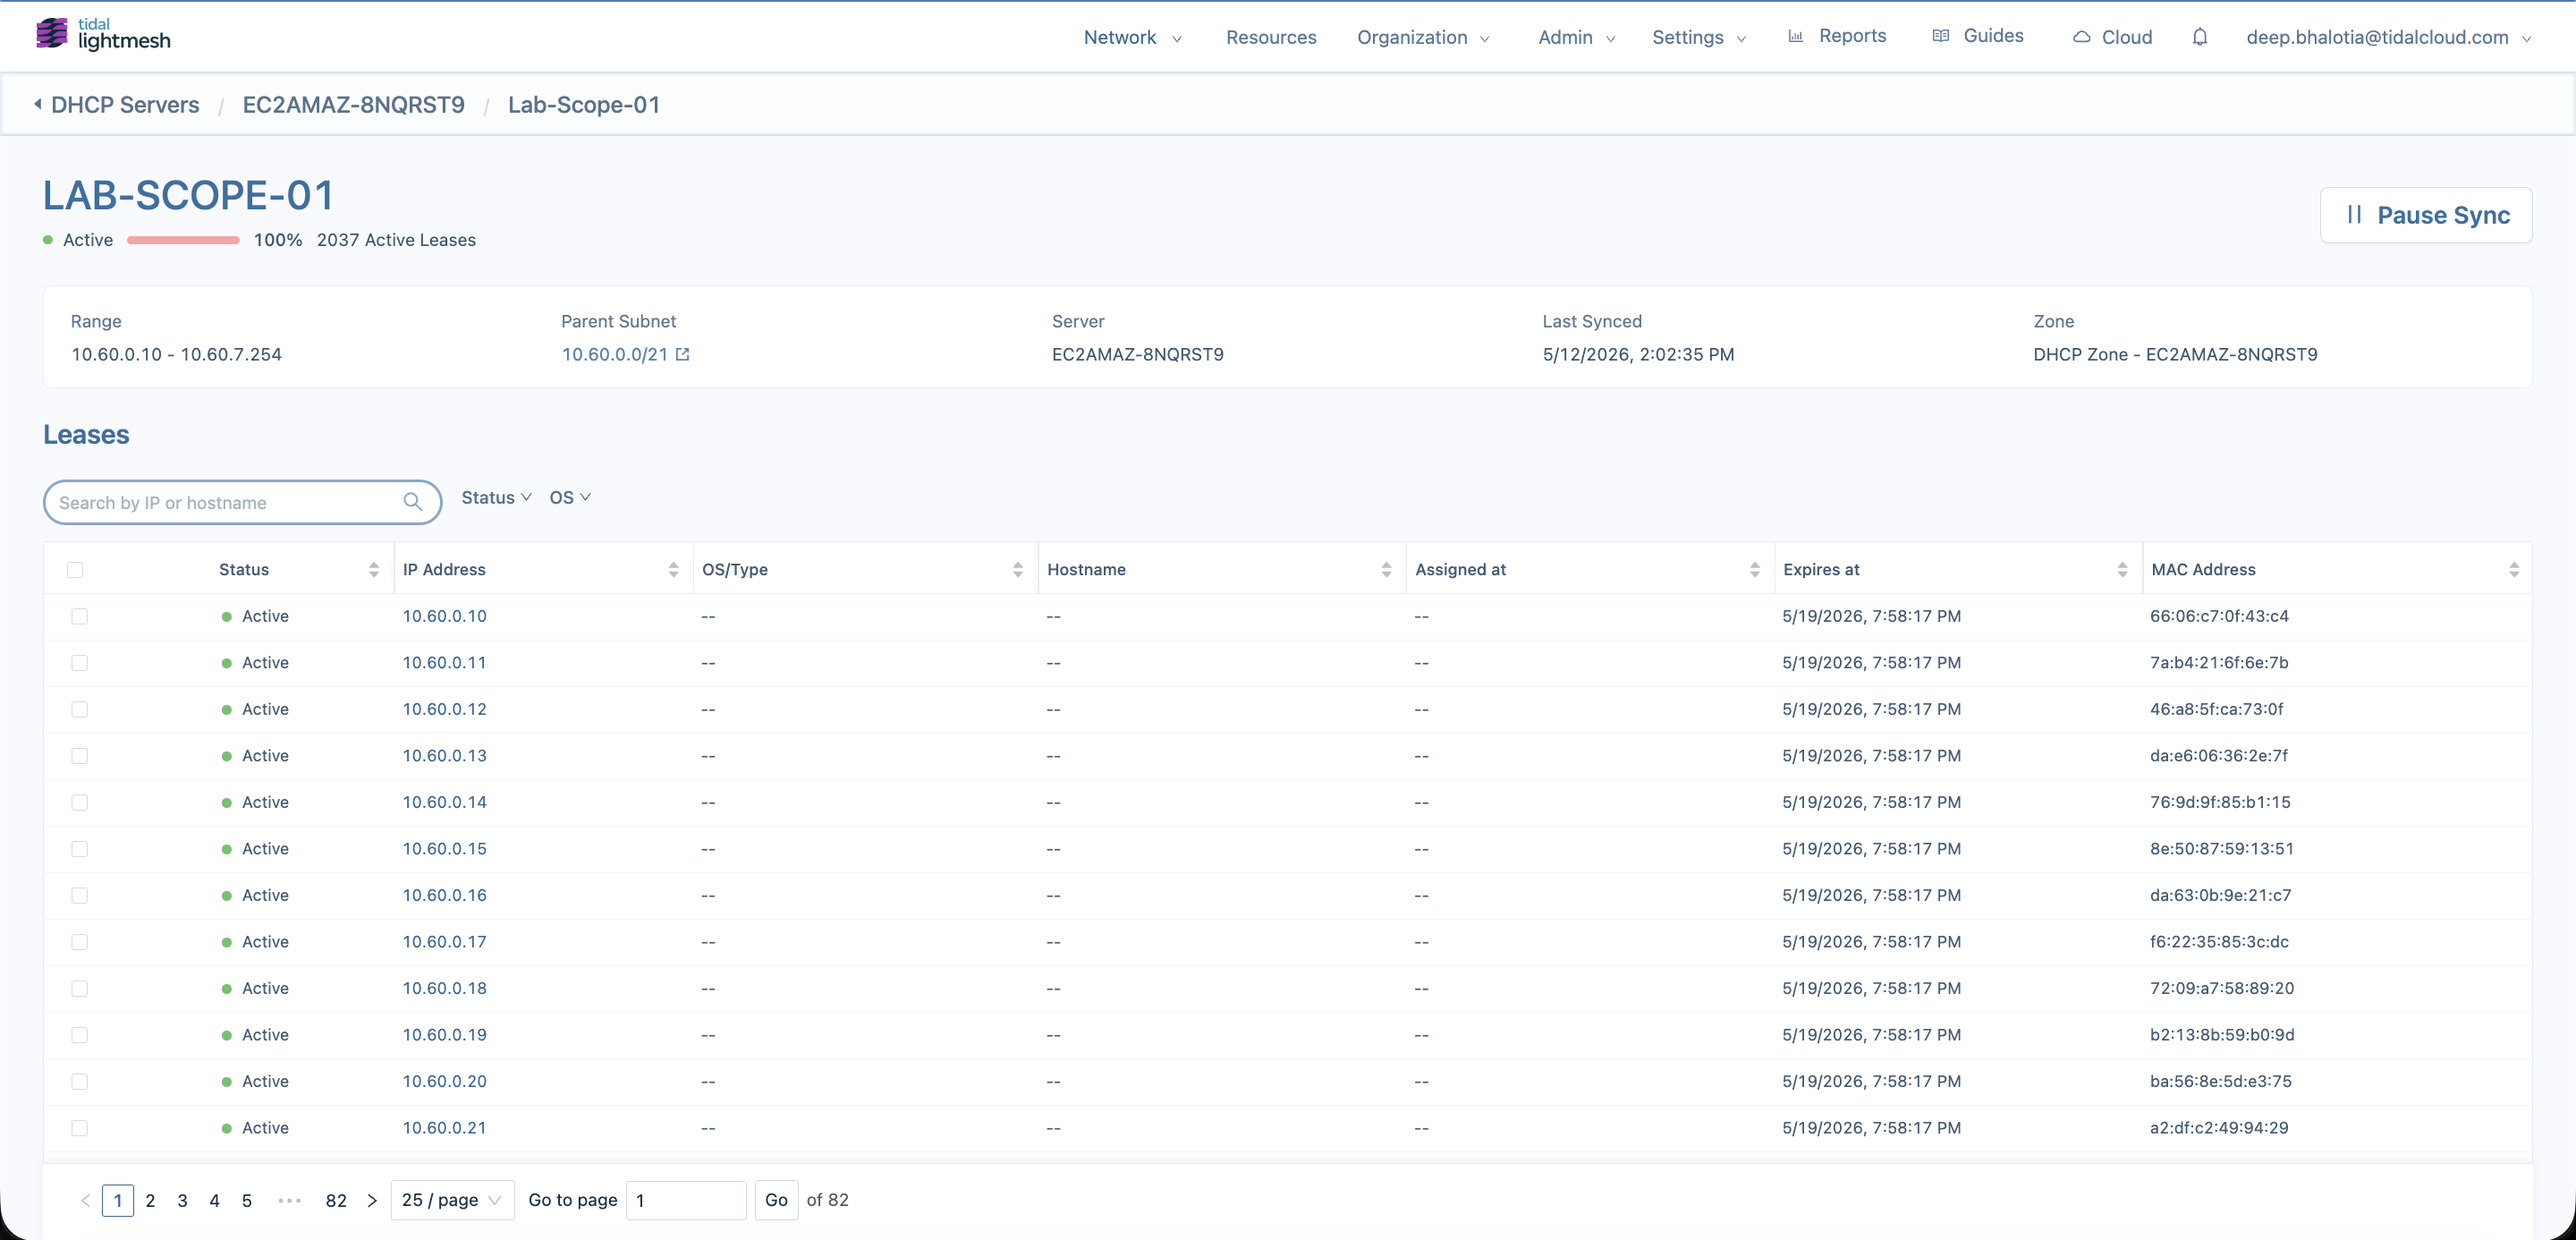This screenshot has width=2576, height=1240.
Task: Check the lease row for 10.60.0.12
Action: [x=79, y=709]
